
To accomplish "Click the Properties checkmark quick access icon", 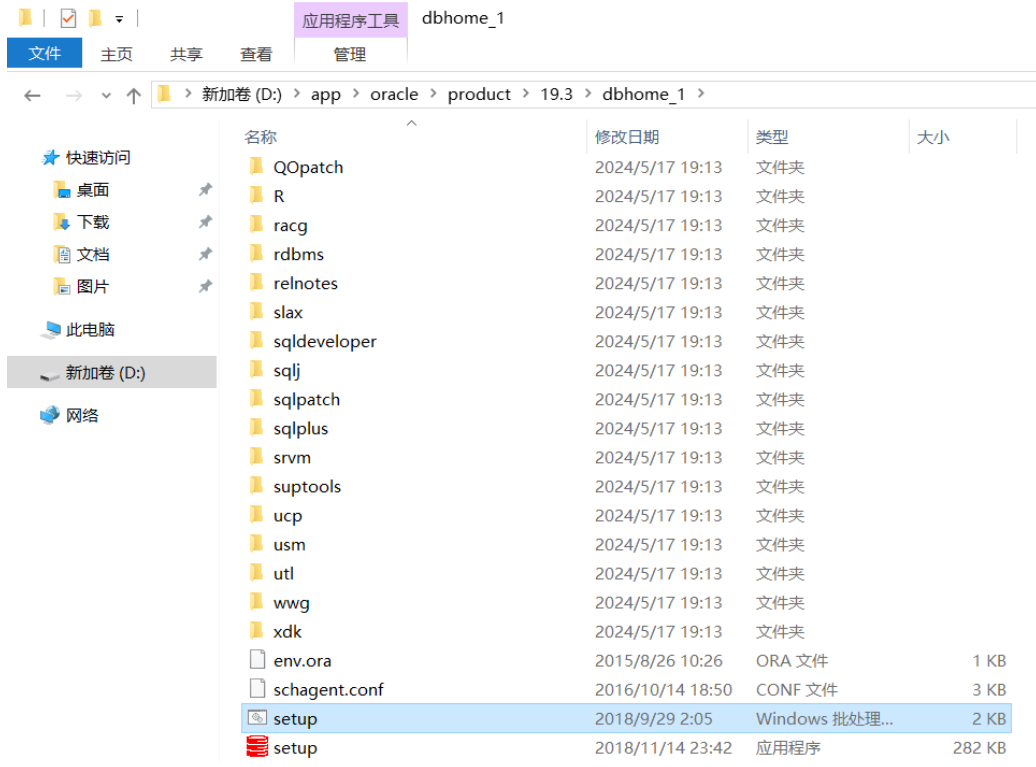I will [x=68, y=18].
